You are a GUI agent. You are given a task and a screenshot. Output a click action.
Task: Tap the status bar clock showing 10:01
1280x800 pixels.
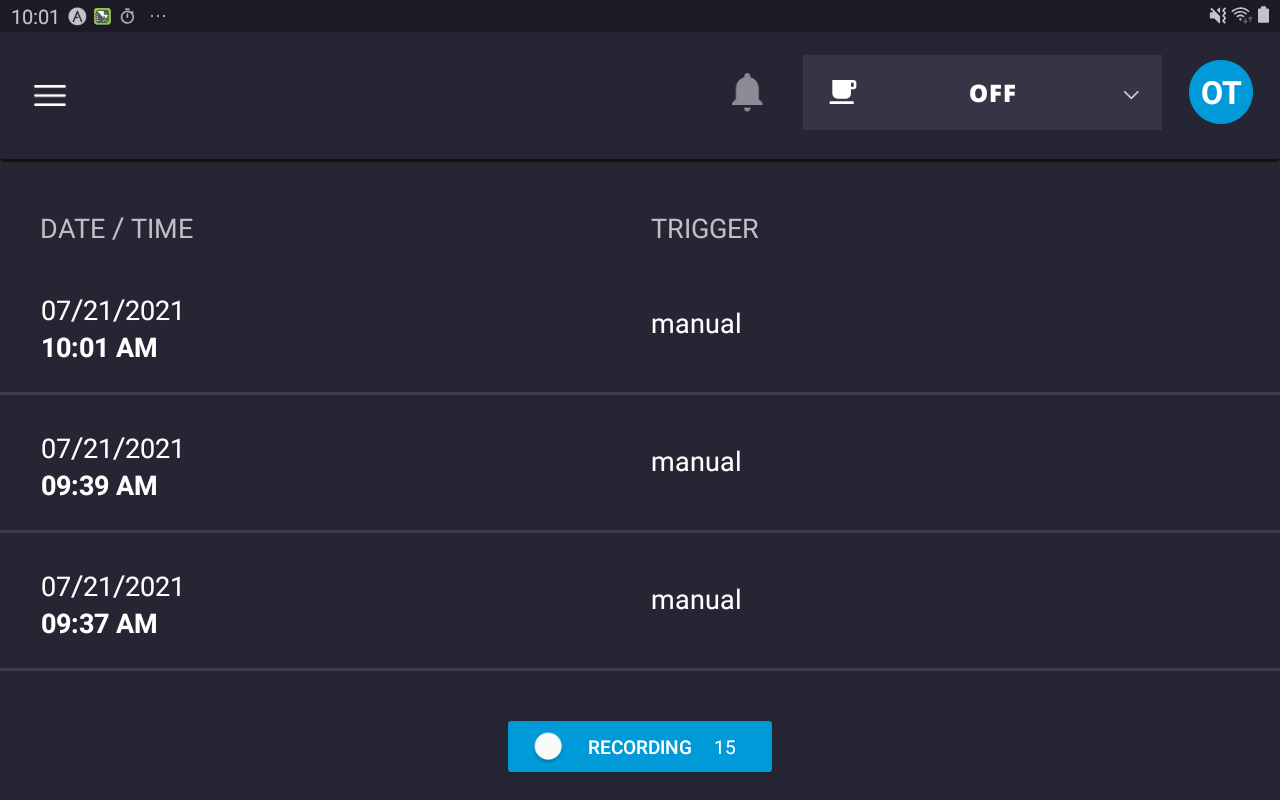click(x=35, y=16)
